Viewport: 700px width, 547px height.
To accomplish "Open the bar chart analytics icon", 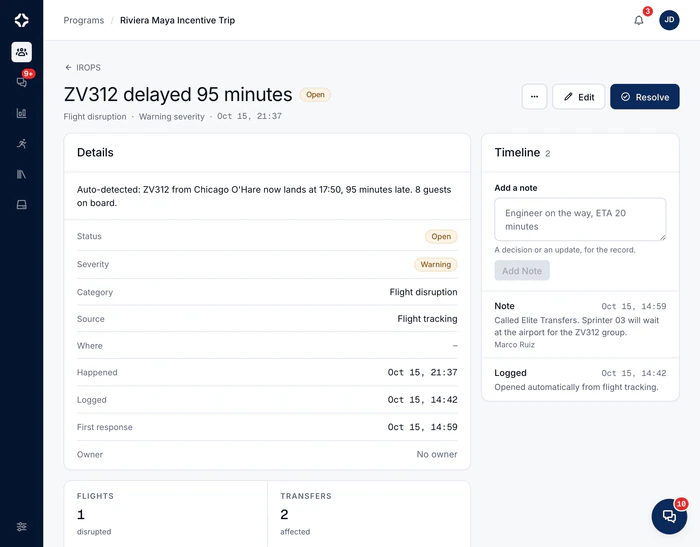I will pos(21,113).
